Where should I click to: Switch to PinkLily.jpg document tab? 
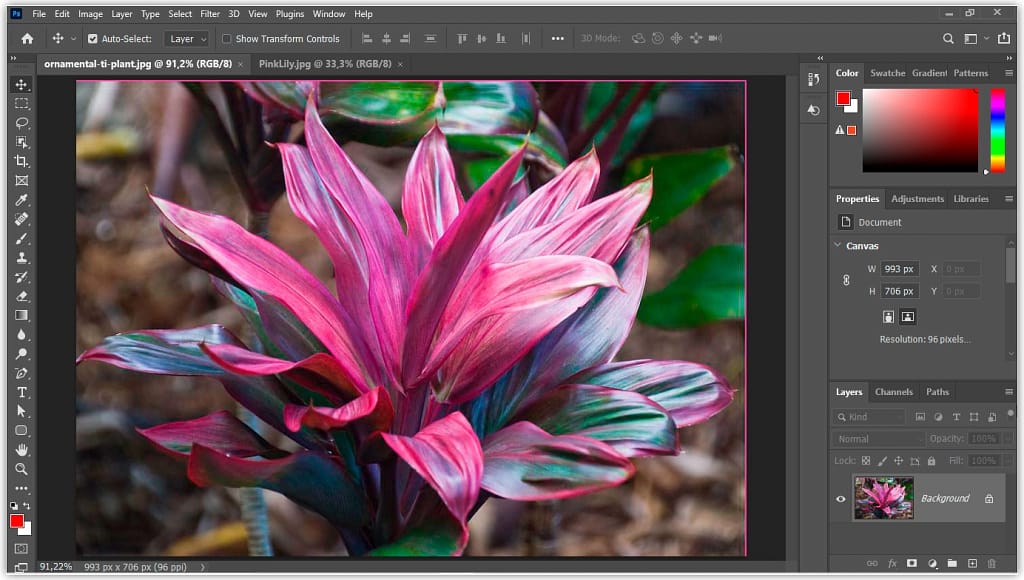point(325,64)
